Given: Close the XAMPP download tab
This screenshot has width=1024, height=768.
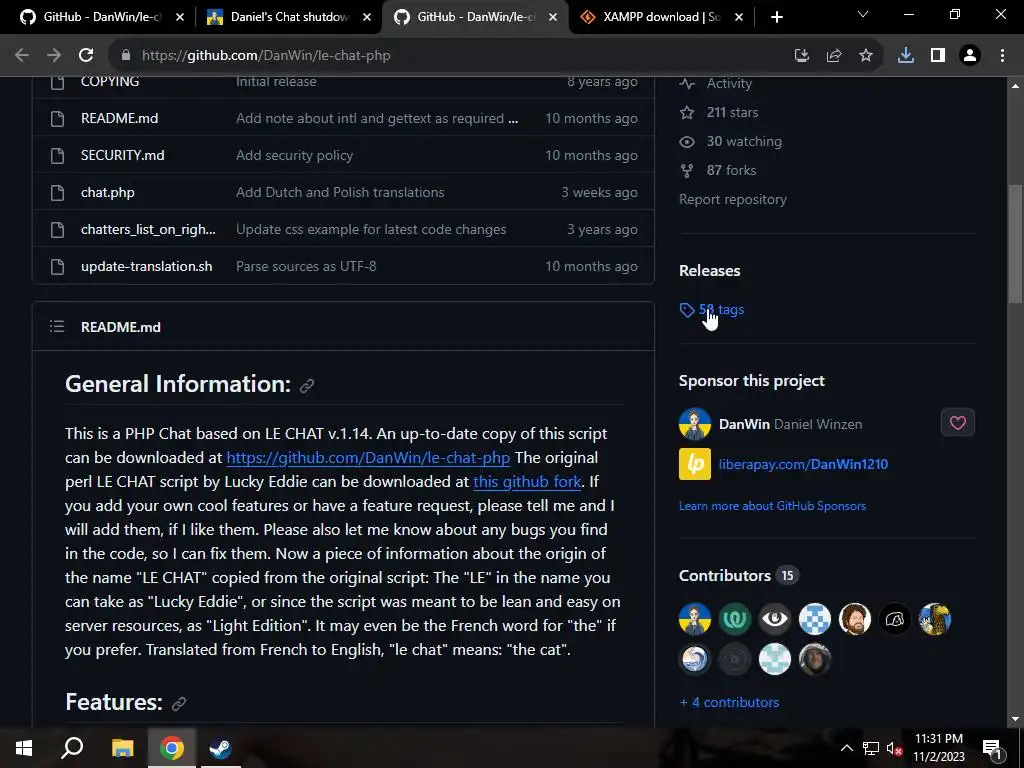Looking at the screenshot, I should point(739,17).
